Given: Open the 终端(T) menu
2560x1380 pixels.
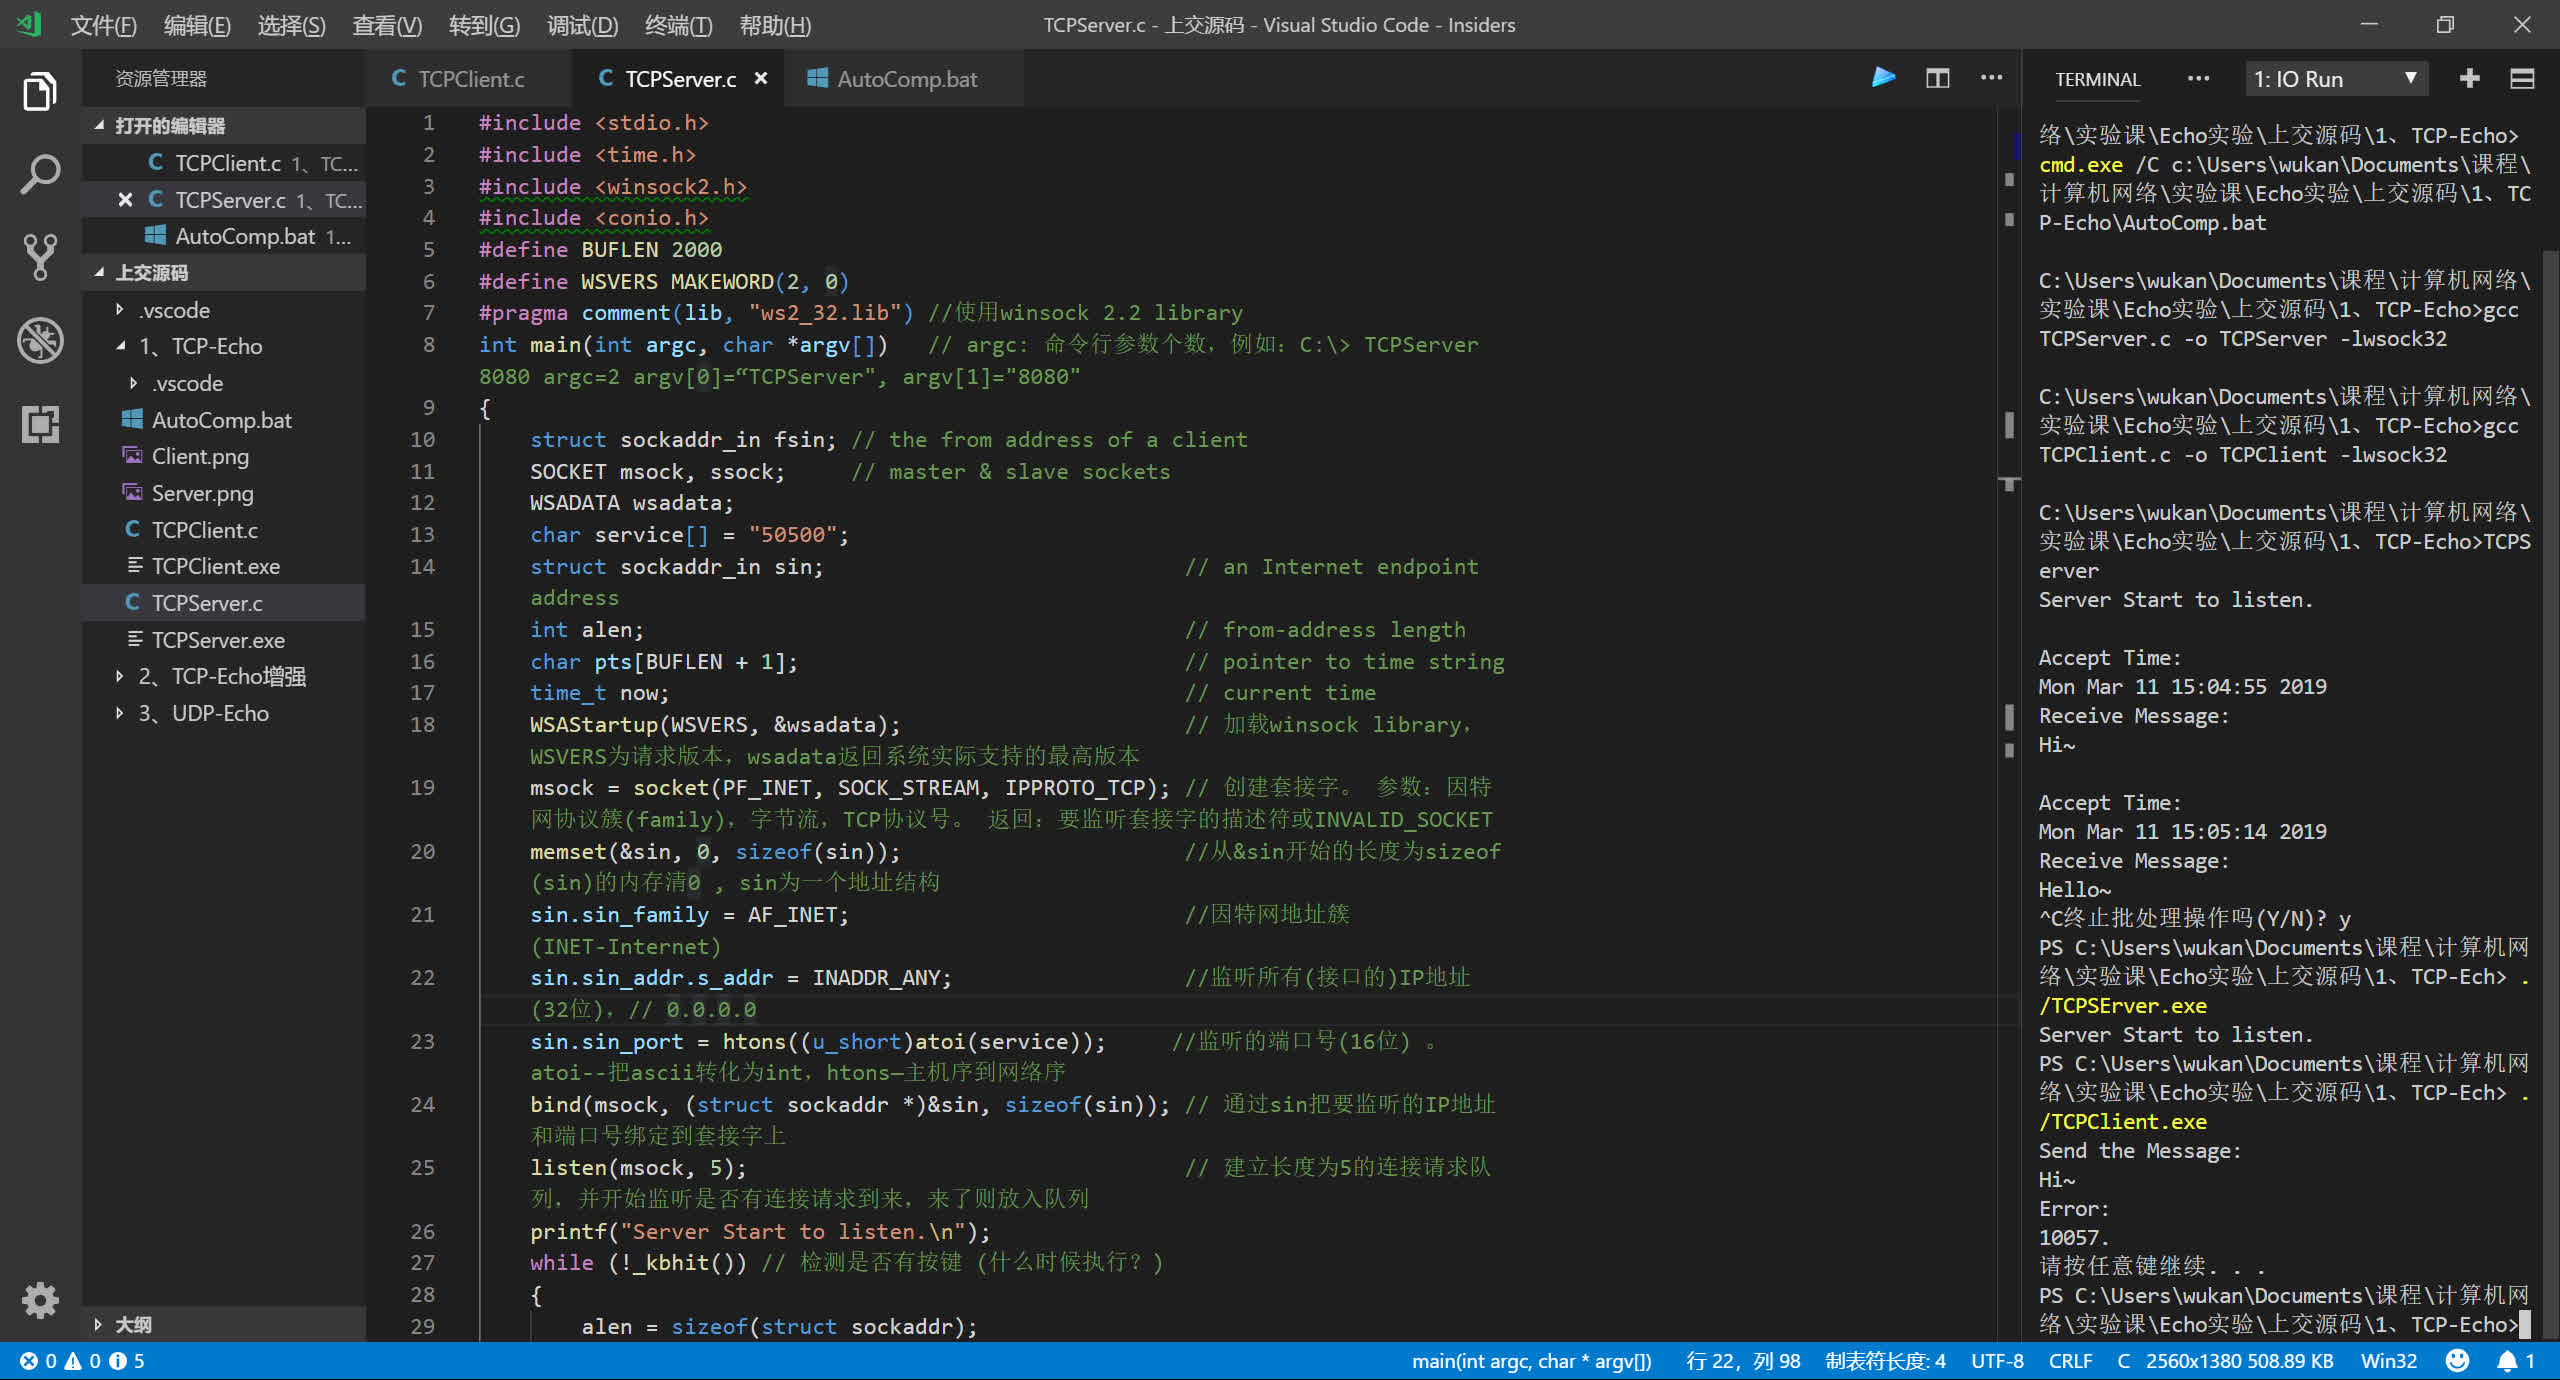Looking at the screenshot, I should 677,25.
